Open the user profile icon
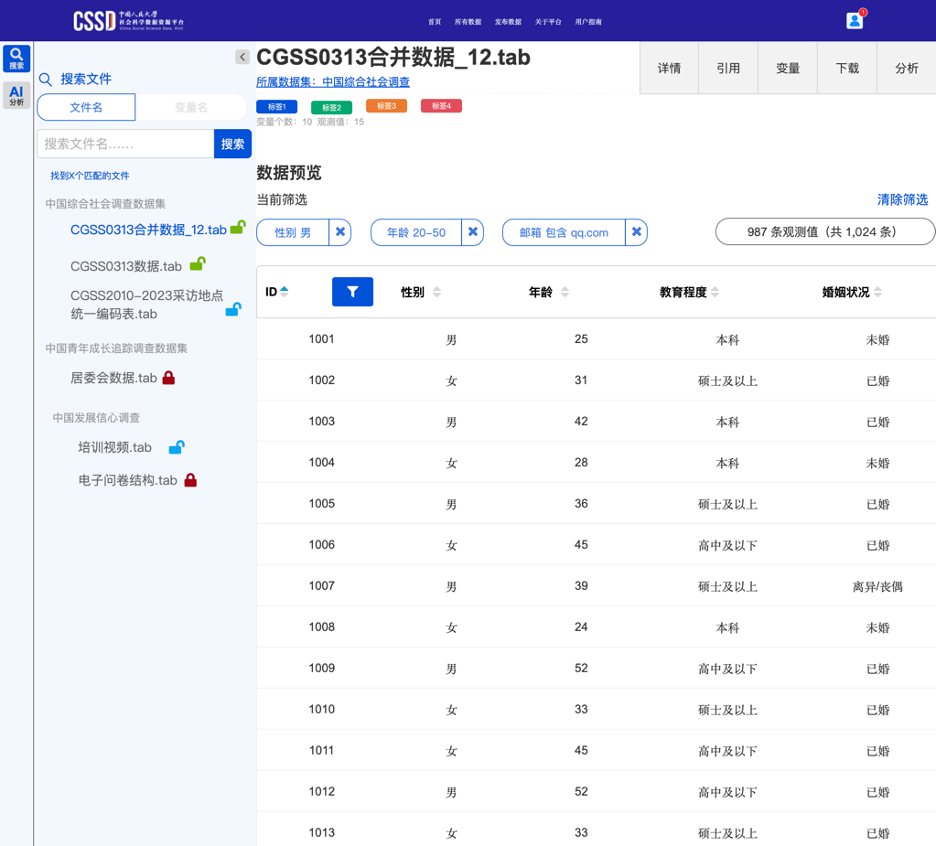Viewport: 936px width, 846px height. [x=854, y=21]
